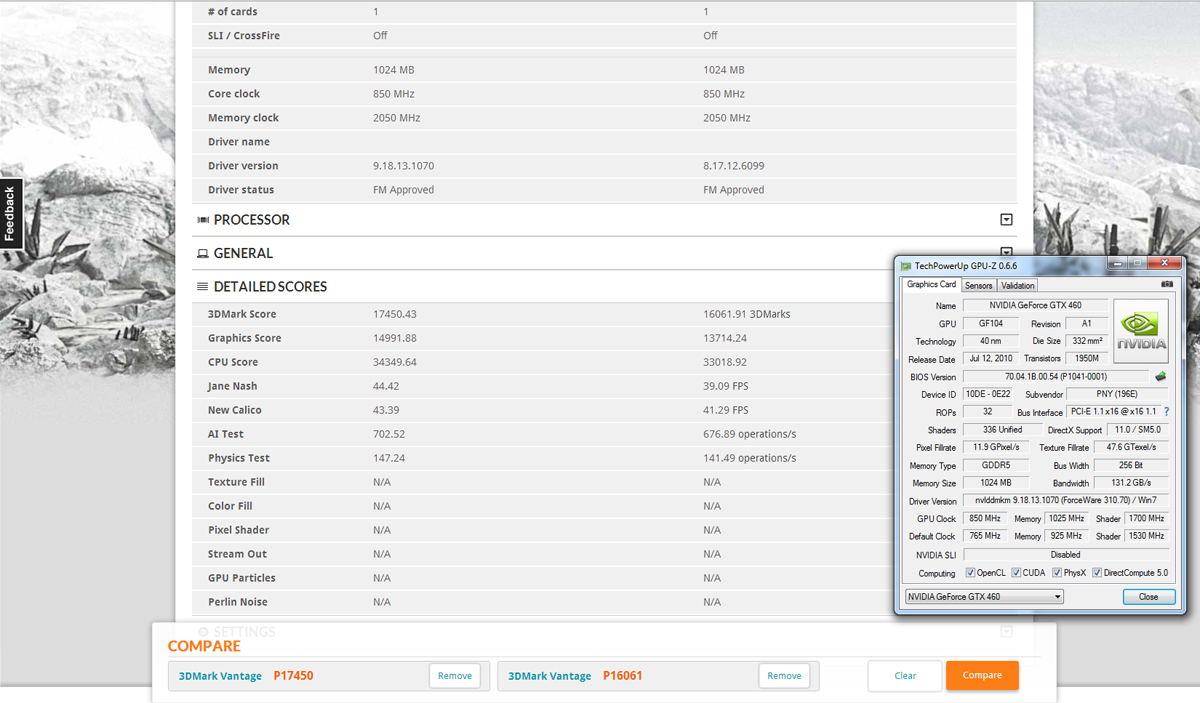This screenshot has height=703, width=1200.
Task: Remove the P16061 result from comparison
Action: [784, 676]
